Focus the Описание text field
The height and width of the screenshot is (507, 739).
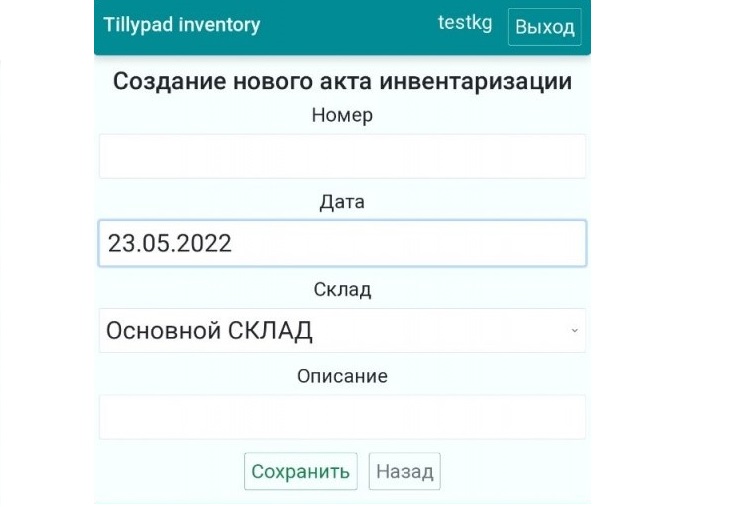click(x=342, y=417)
